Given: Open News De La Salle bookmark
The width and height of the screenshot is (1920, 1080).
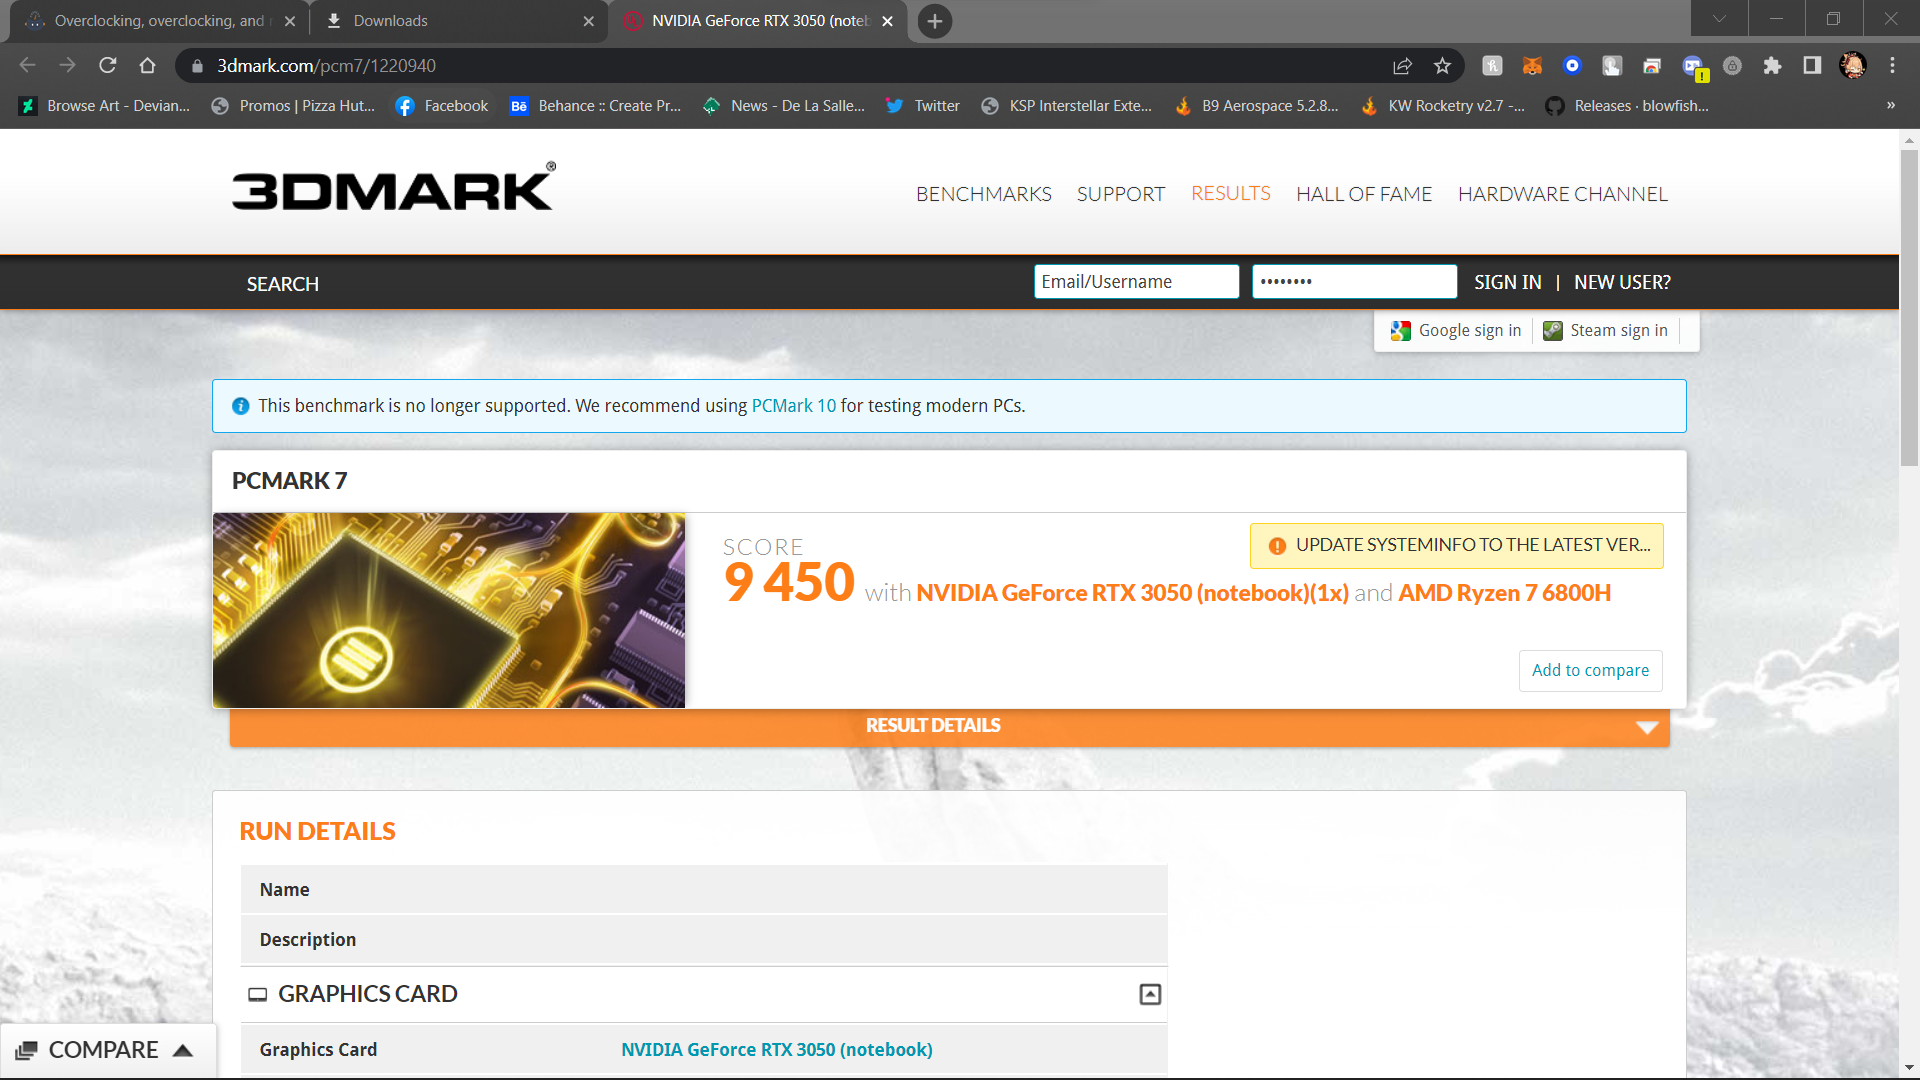Looking at the screenshot, I should 783,106.
